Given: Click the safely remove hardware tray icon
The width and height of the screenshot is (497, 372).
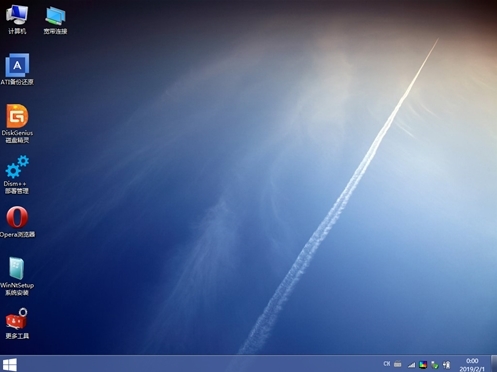Looking at the screenshot, I should 435,365.
